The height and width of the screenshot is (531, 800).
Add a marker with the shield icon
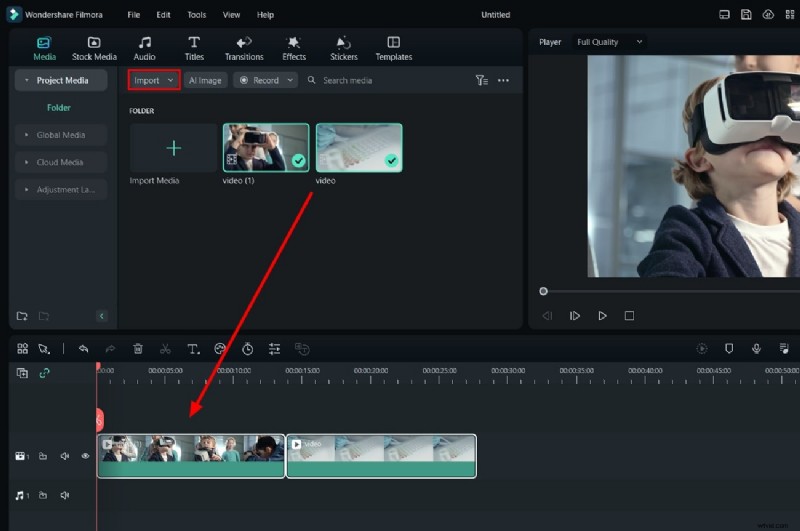(729, 348)
